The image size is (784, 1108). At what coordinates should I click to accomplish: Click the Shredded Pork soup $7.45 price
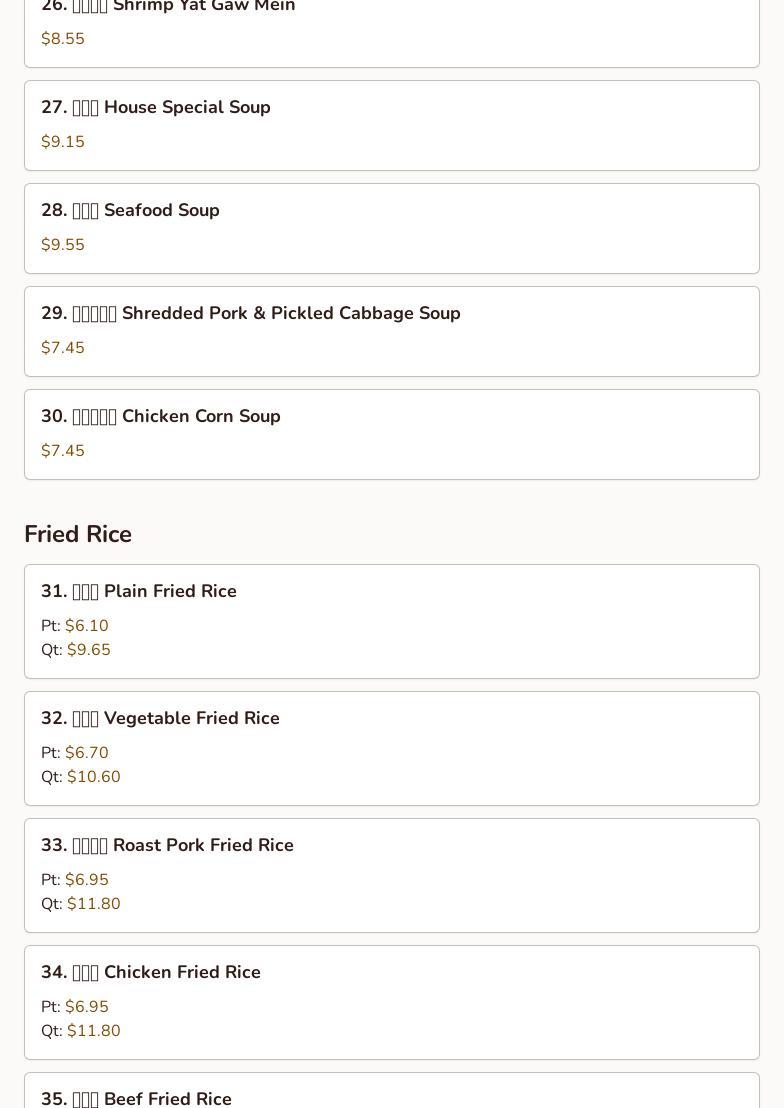(x=63, y=348)
